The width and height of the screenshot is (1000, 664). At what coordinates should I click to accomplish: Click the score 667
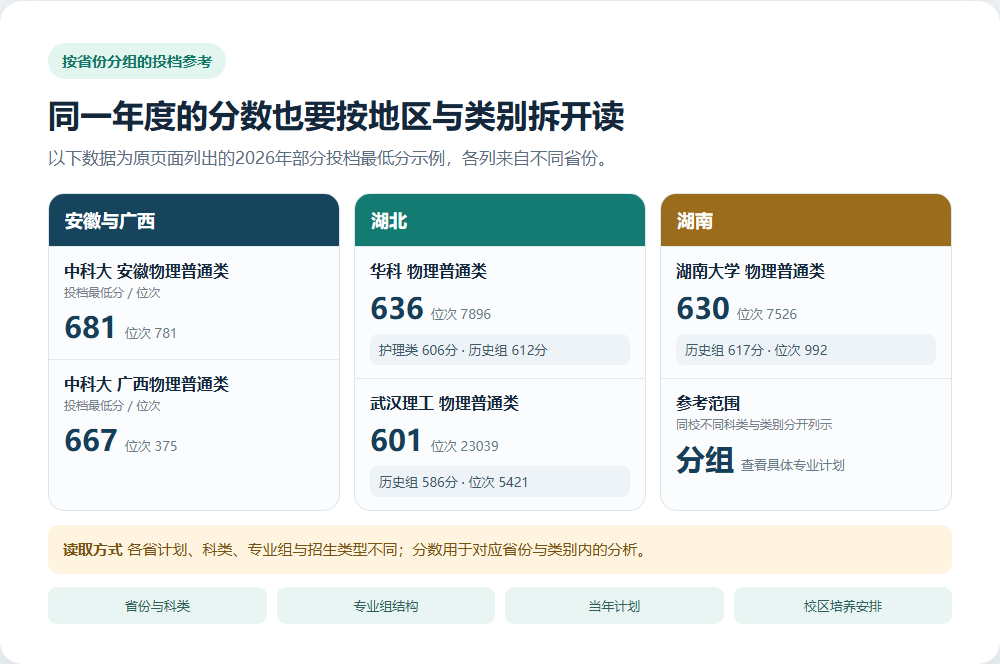91,440
